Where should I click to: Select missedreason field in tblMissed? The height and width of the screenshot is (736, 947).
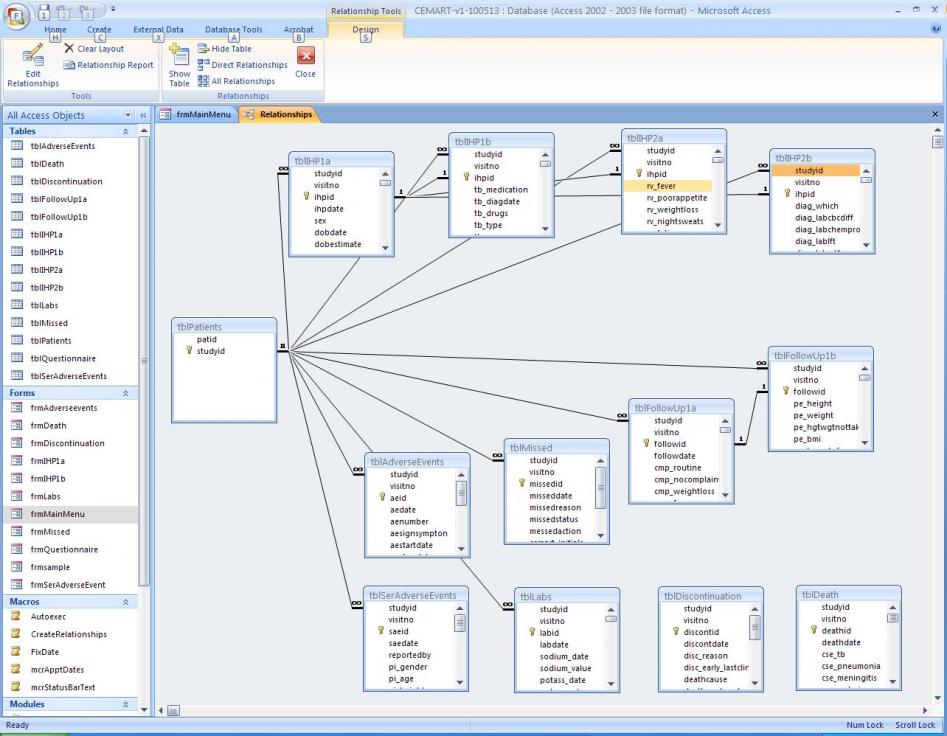[555, 508]
